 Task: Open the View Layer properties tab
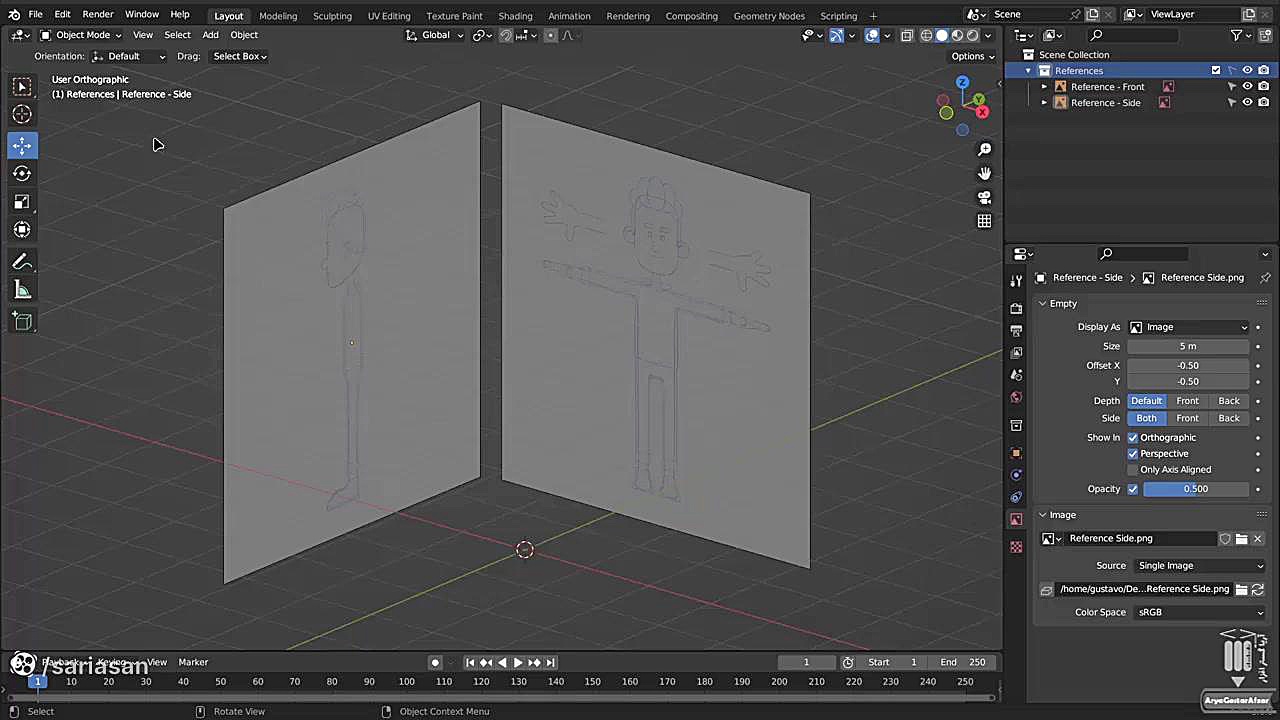click(x=1016, y=352)
